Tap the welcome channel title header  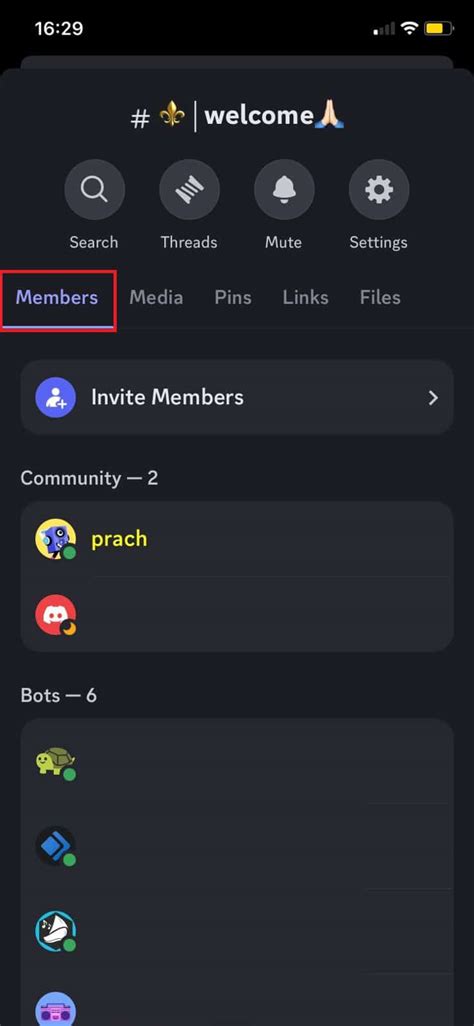[x=238, y=116]
